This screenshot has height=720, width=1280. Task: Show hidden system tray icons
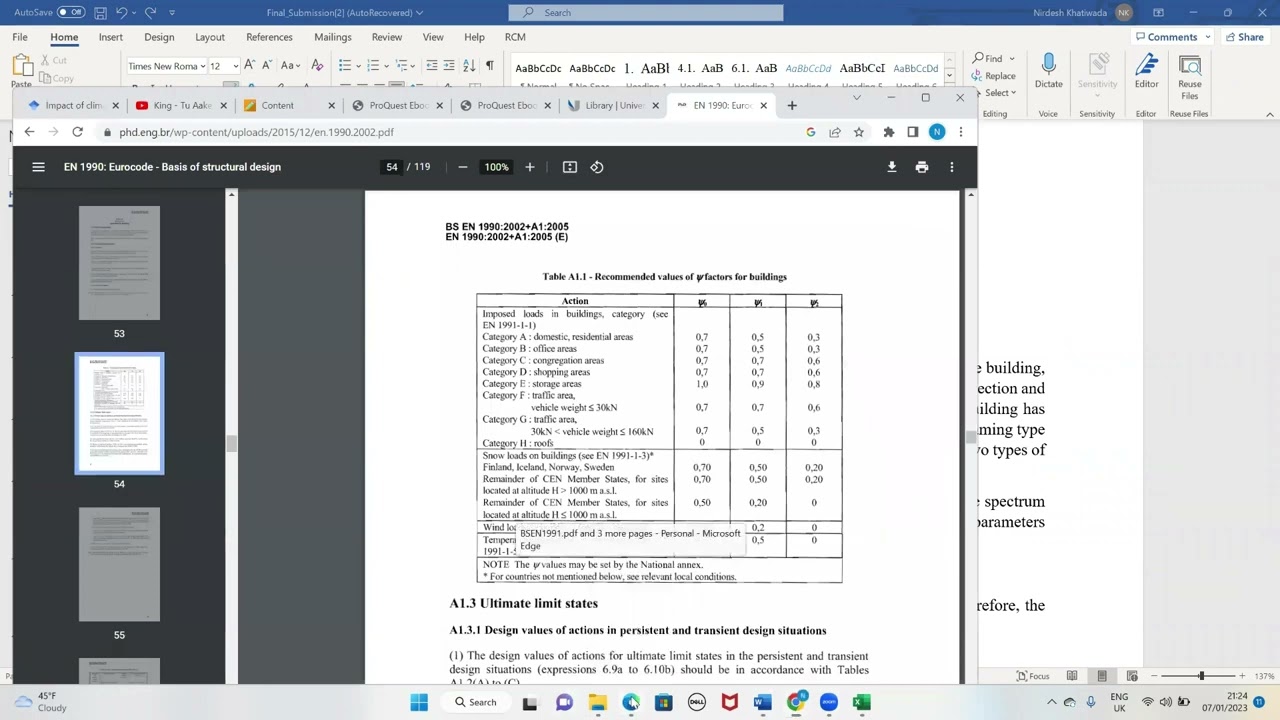tap(1051, 702)
